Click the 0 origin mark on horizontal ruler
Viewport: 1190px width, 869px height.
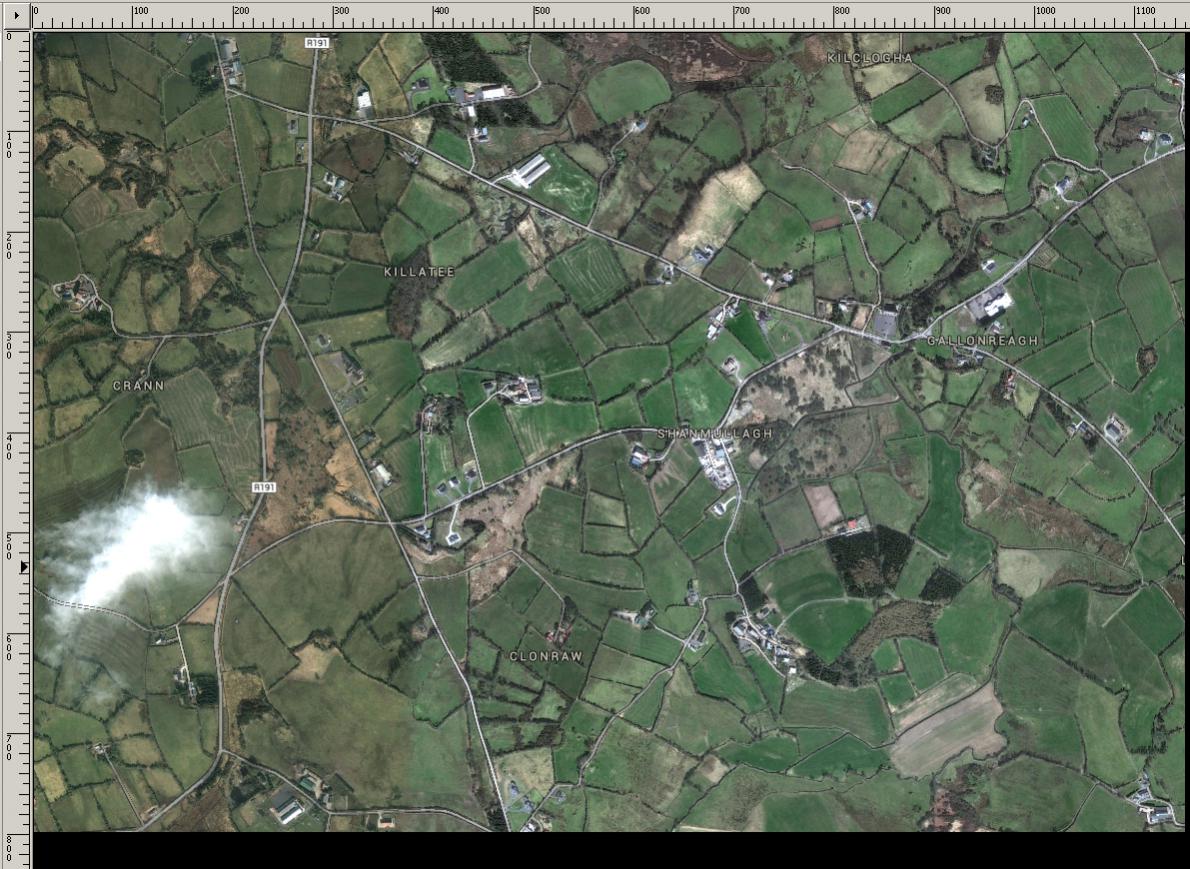coord(37,12)
